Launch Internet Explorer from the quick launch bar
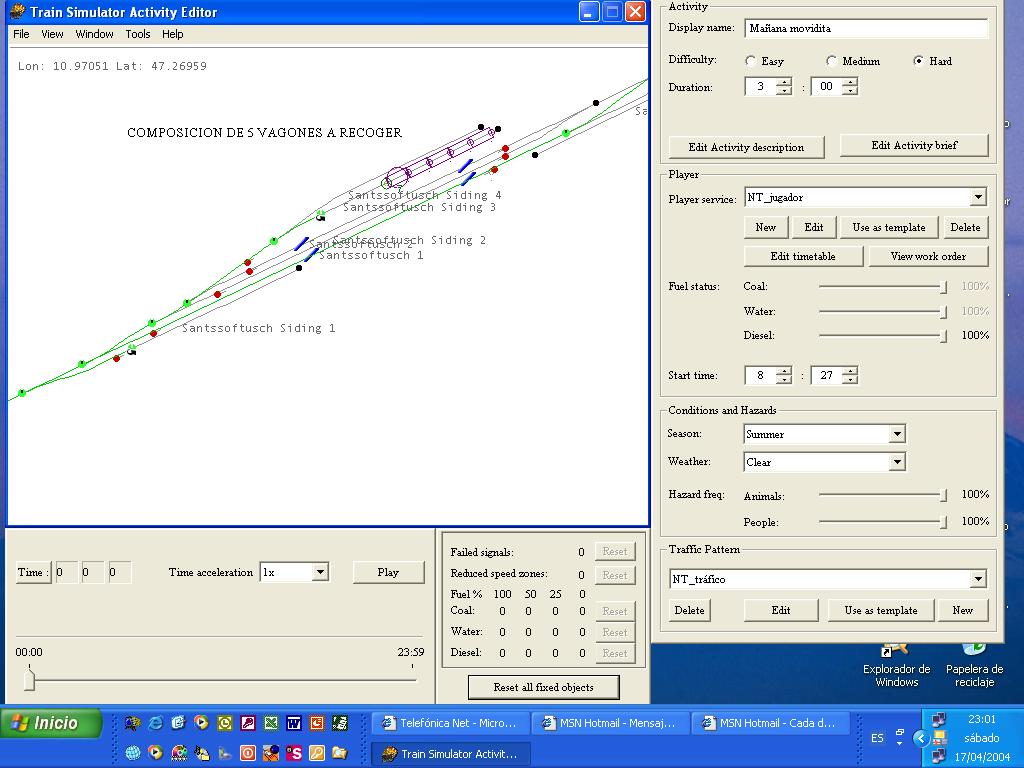This screenshot has width=1024, height=768. tap(155, 723)
